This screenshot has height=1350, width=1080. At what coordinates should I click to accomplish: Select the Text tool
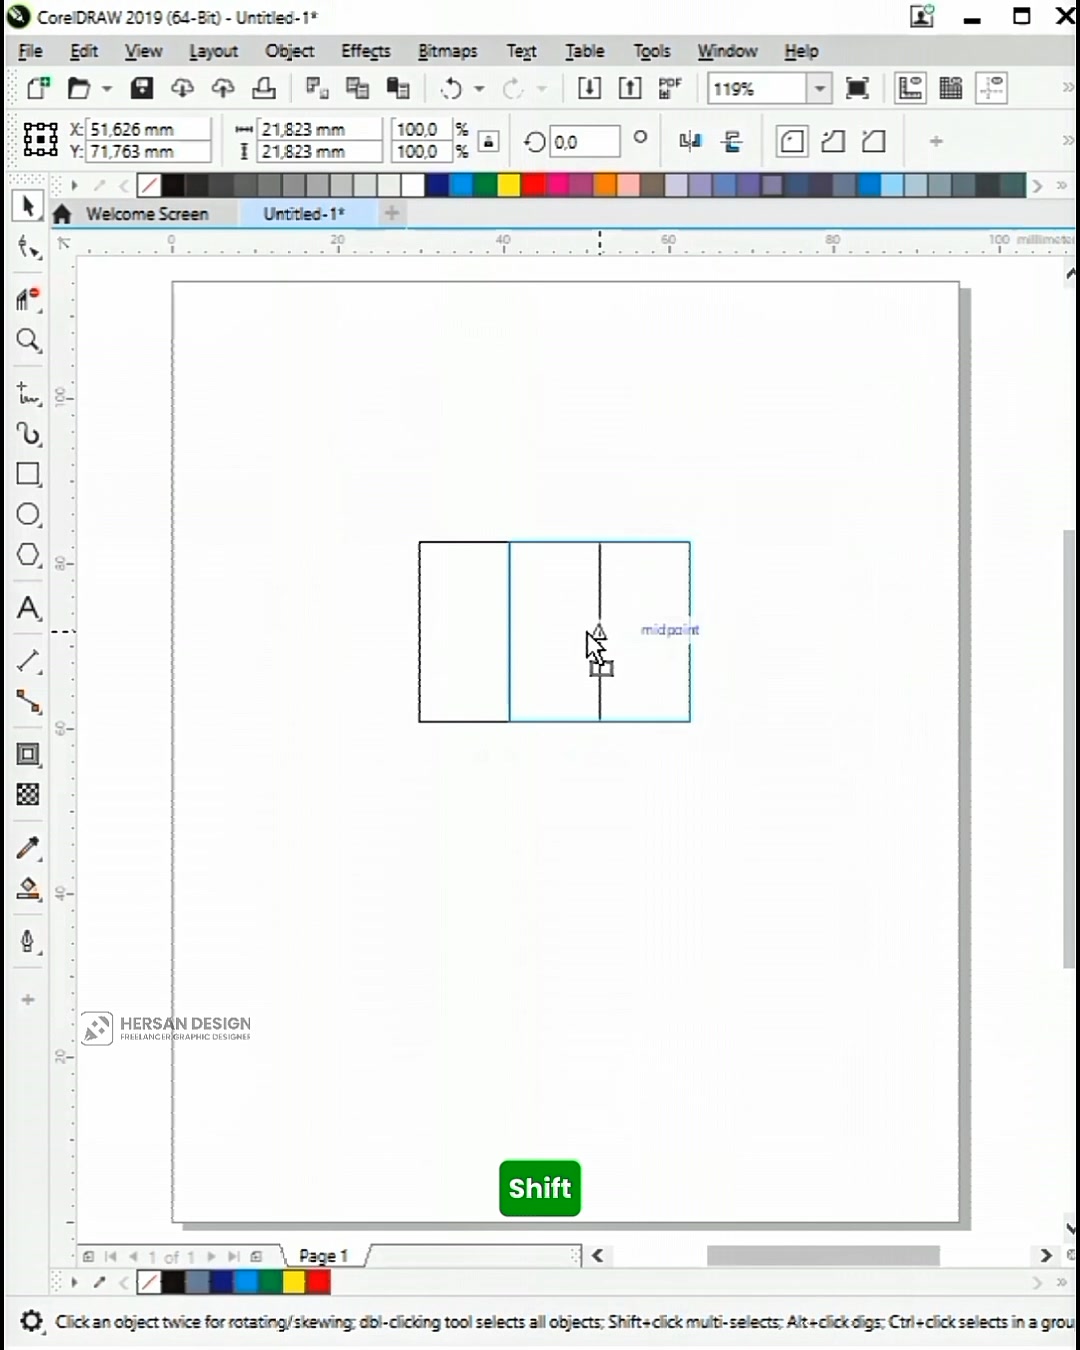(x=28, y=608)
